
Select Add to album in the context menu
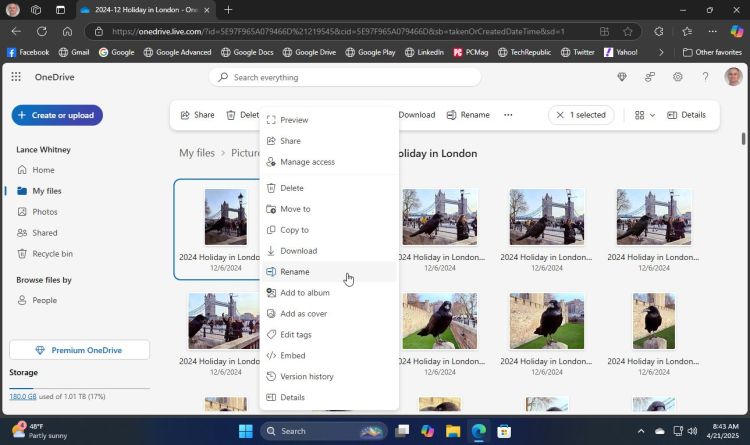(x=304, y=293)
